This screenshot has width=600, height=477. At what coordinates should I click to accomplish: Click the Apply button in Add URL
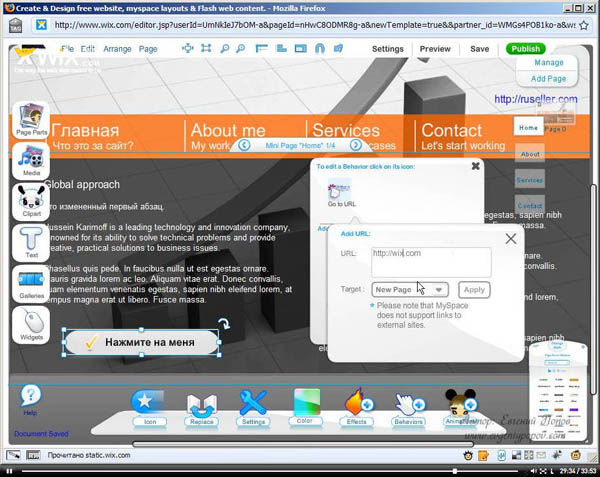coord(473,289)
